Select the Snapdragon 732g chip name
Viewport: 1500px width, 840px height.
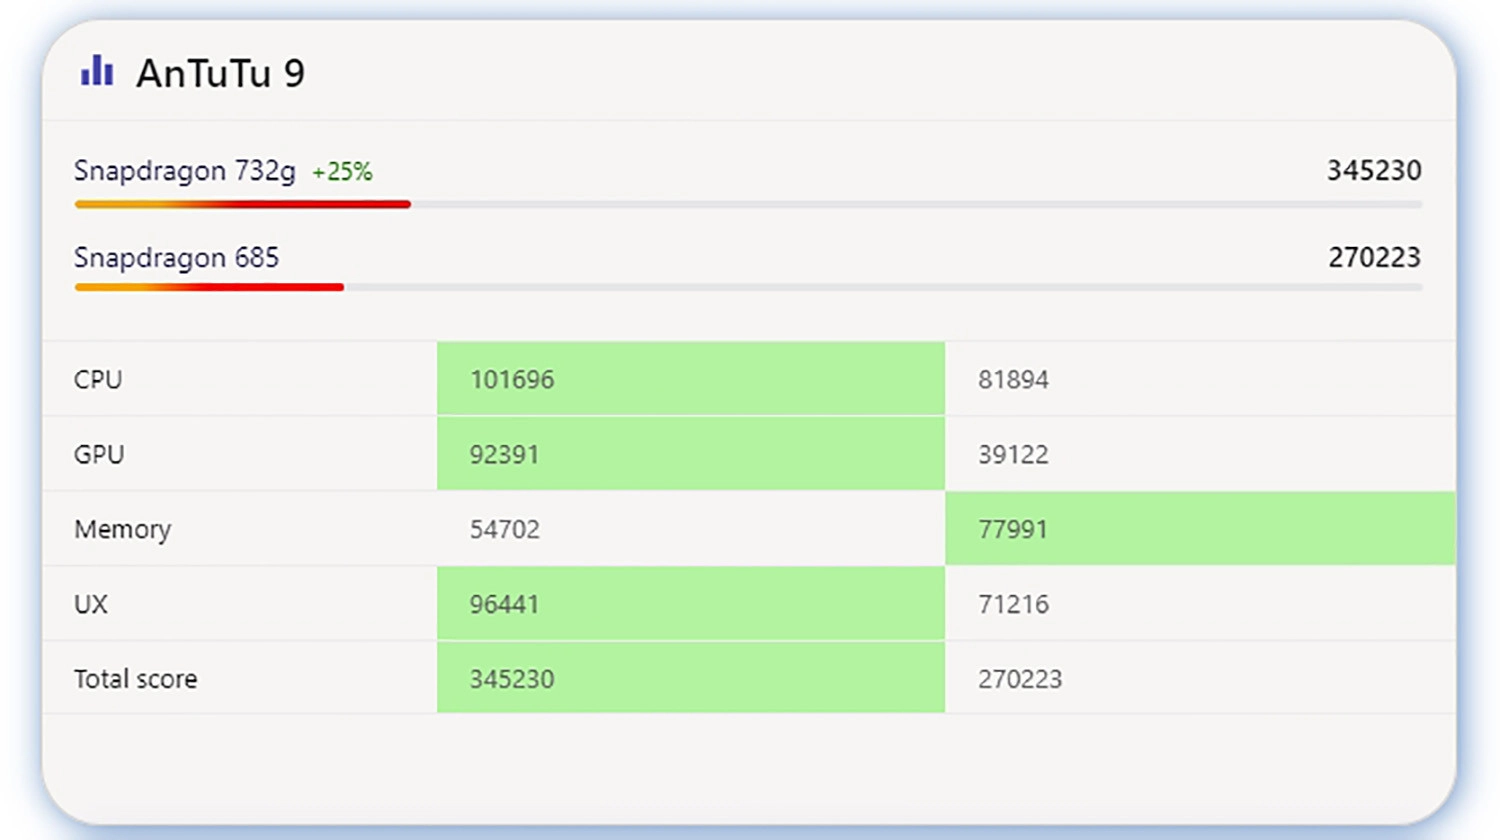click(185, 171)
